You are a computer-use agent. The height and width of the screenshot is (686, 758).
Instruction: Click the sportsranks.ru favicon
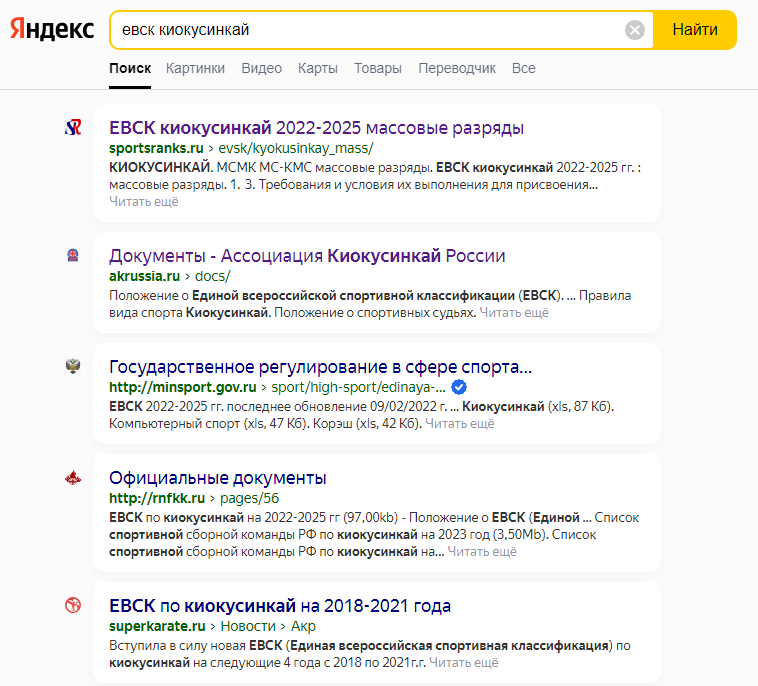pos(73,128)
